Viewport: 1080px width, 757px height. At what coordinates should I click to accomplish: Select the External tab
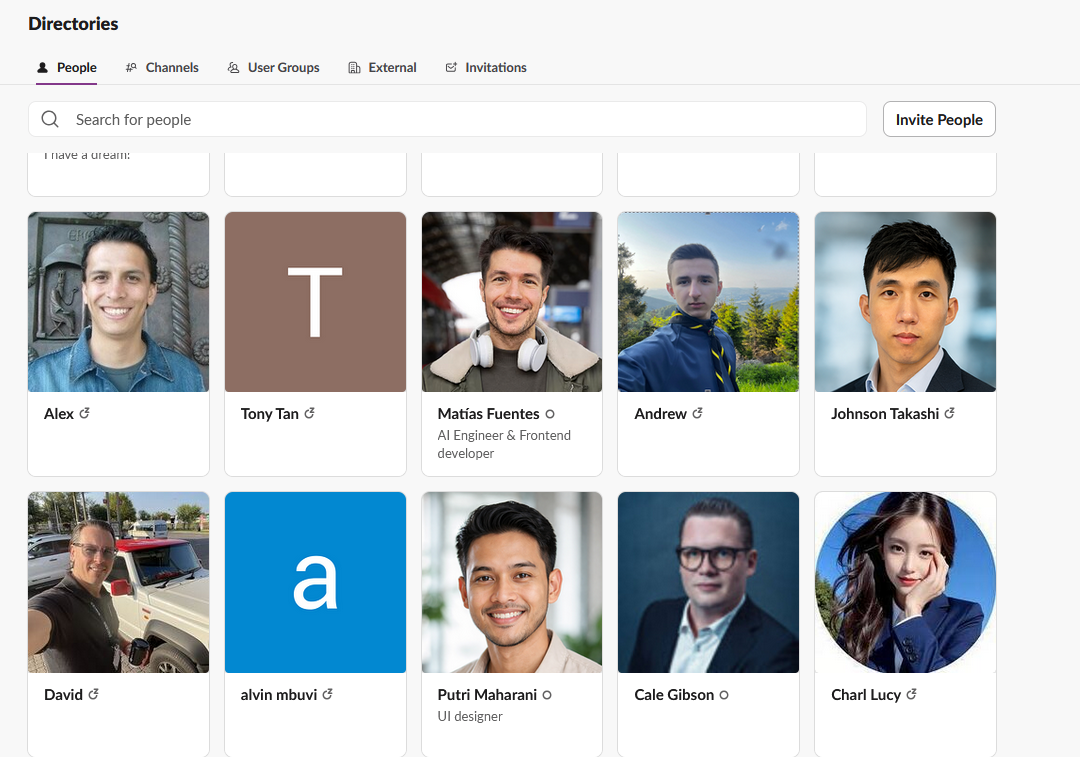[382, 68]
